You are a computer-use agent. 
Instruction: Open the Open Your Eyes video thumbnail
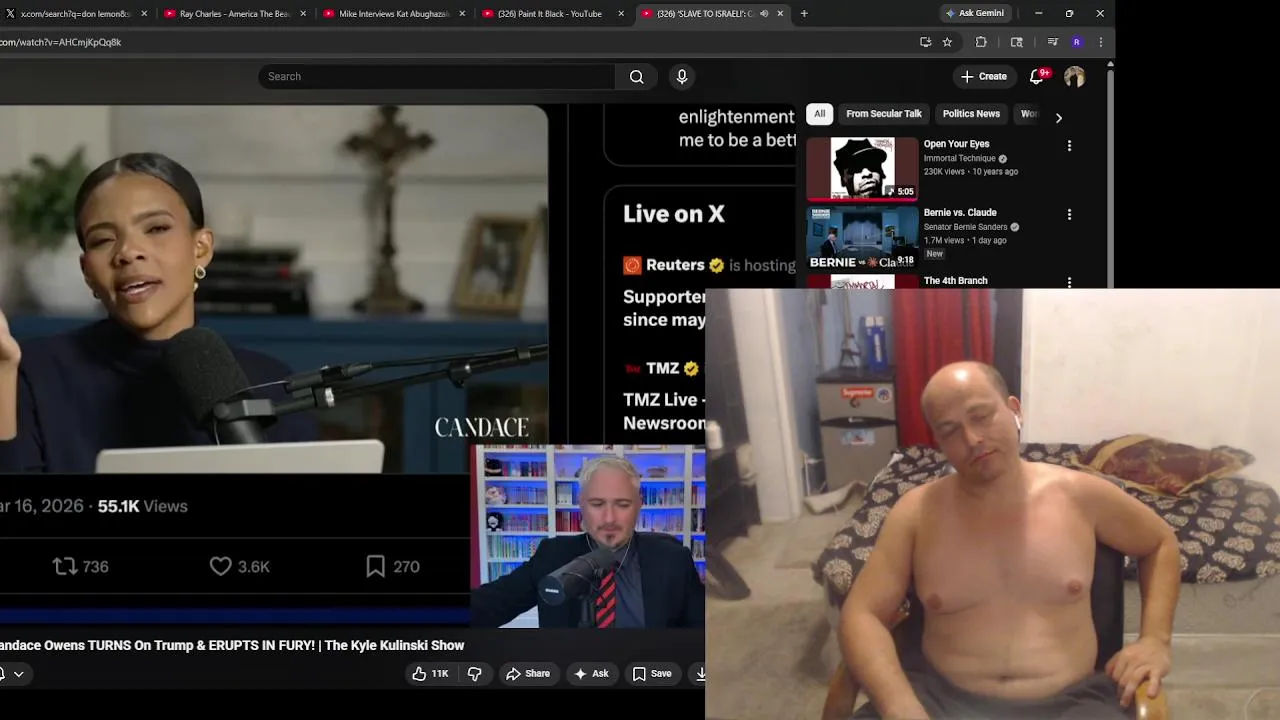point(862,169)
